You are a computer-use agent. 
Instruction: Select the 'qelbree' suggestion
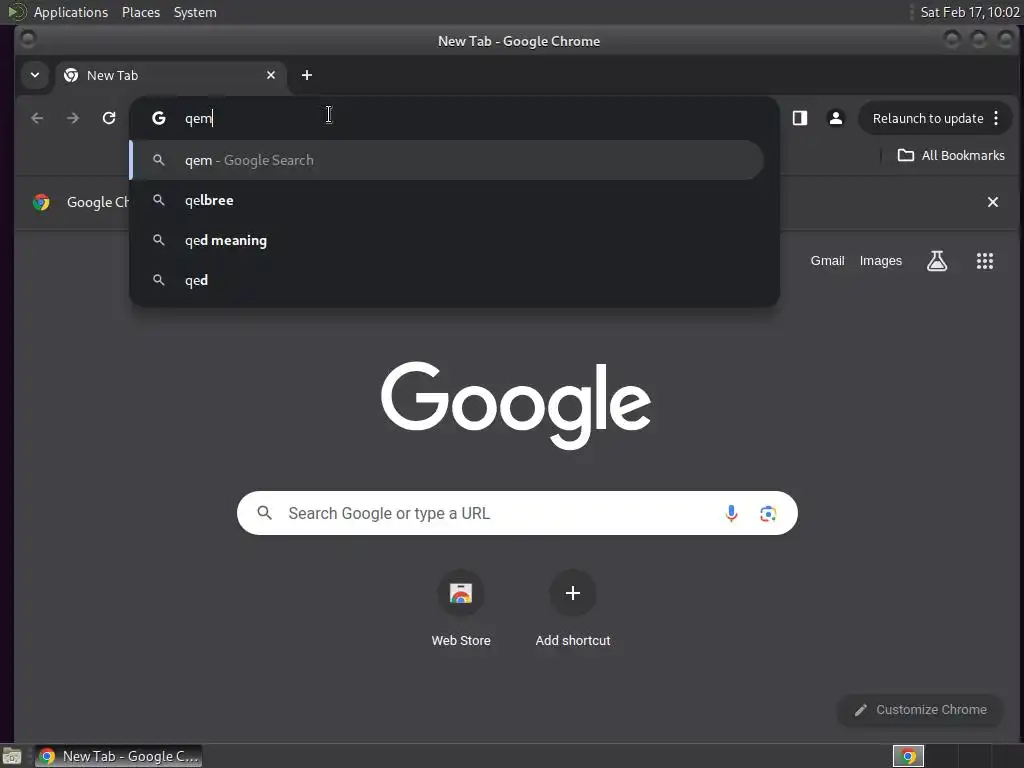coord(447,200)
